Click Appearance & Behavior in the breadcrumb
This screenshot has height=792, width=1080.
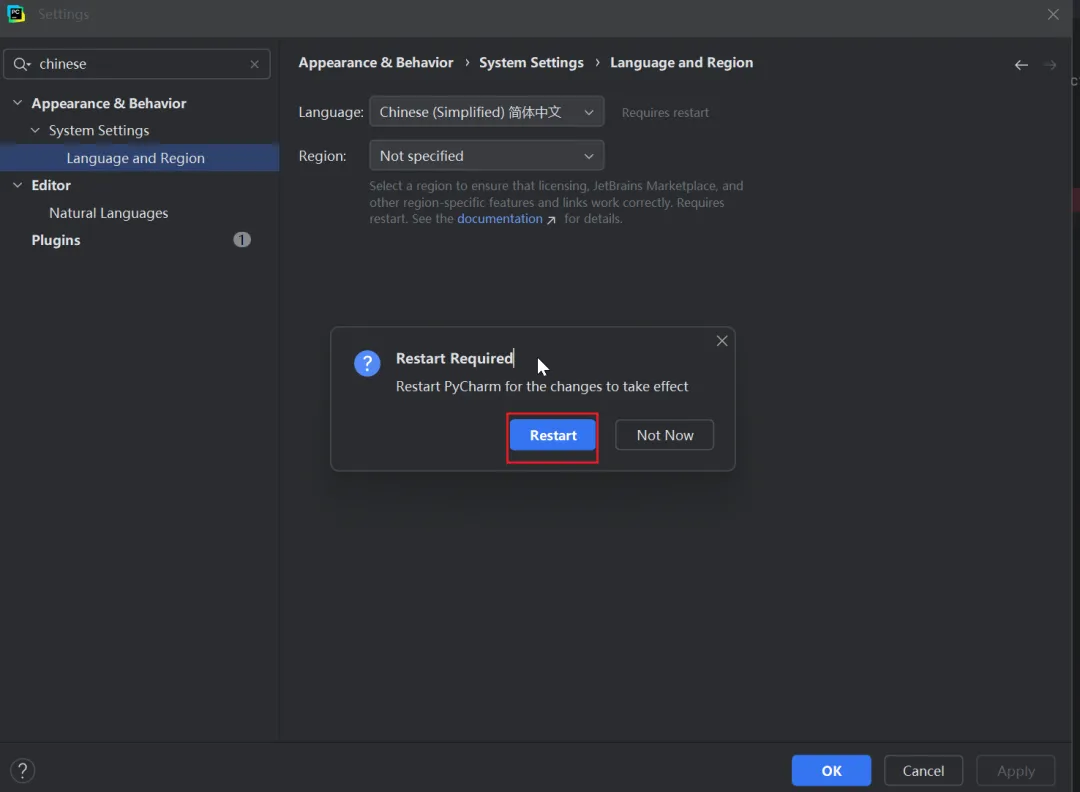(375, 63)
